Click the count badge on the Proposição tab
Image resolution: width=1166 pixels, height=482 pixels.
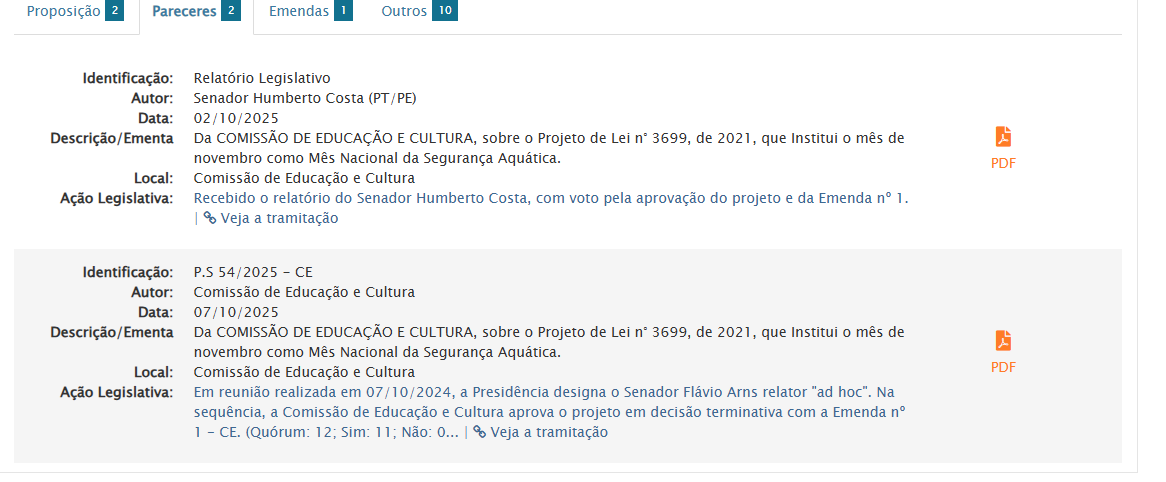click(x=114, y=12)
